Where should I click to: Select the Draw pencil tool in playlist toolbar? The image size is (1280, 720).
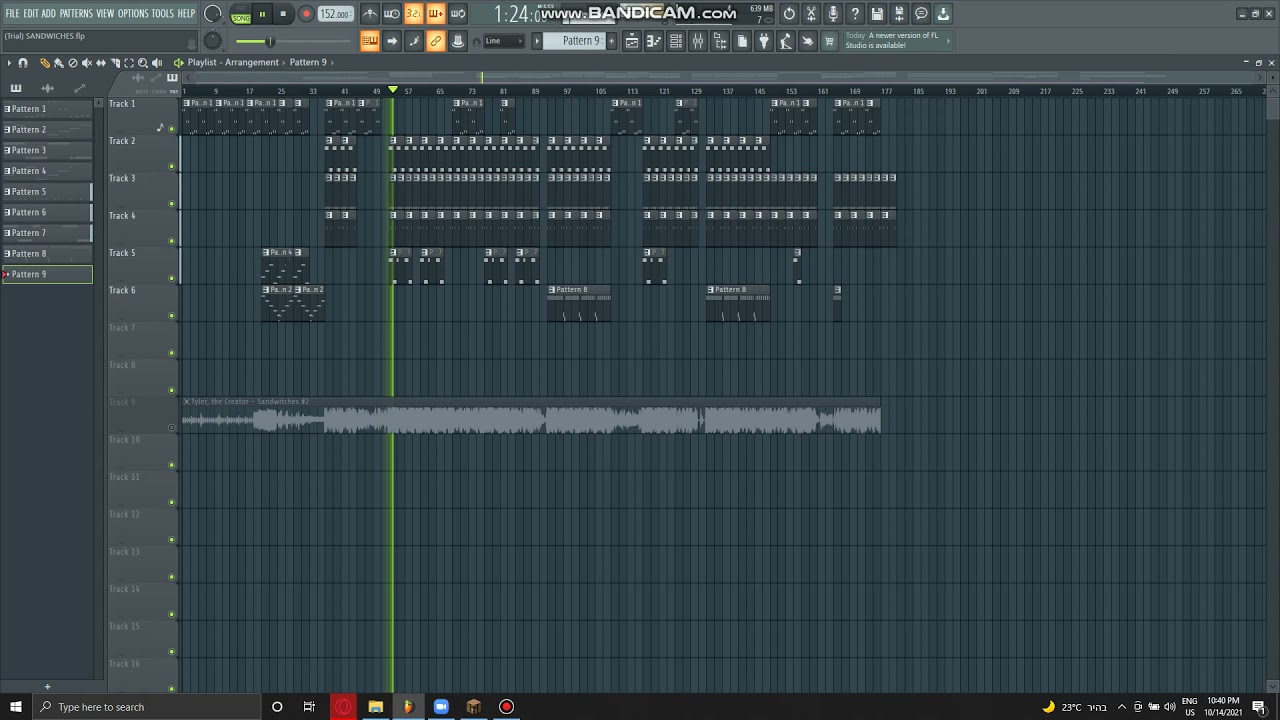pyautogui.click(x=44, y=63)
